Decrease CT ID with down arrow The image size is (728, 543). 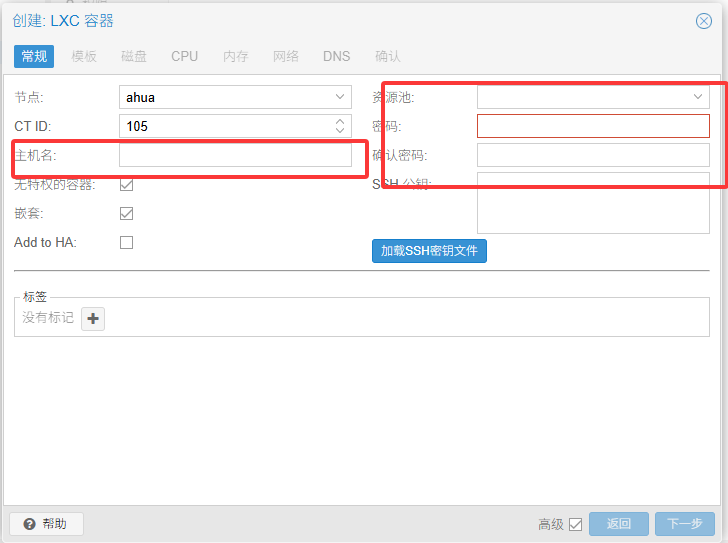pyautogui.click(x=340, y=131)
